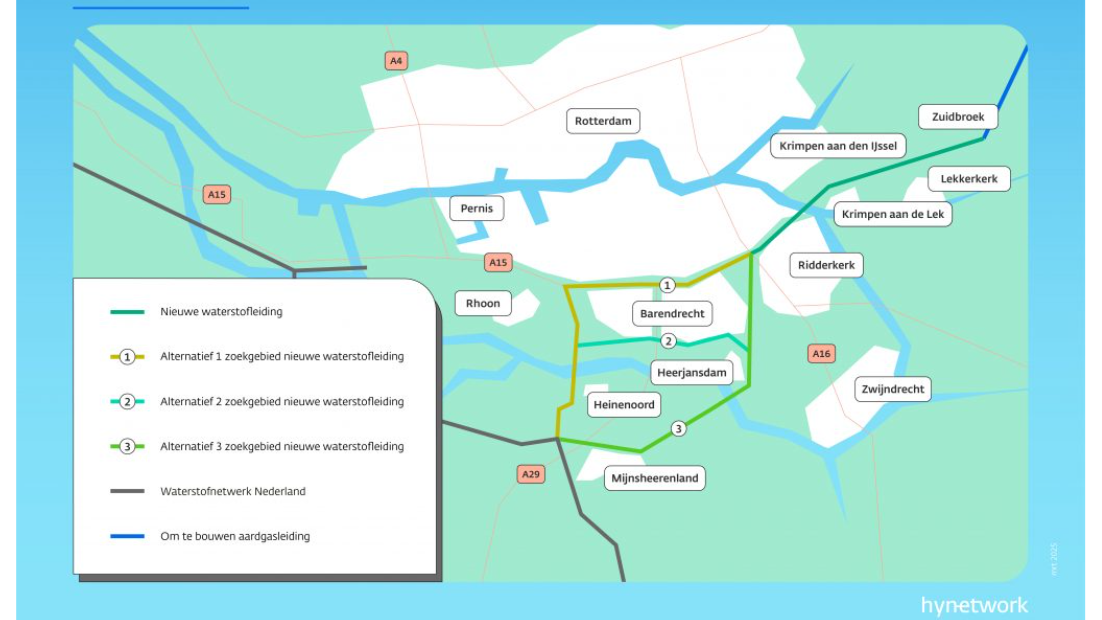The width and height of the screenshot is (1102, 620).
Task: Click the A29 highway badge
Action: coord(530,473)
